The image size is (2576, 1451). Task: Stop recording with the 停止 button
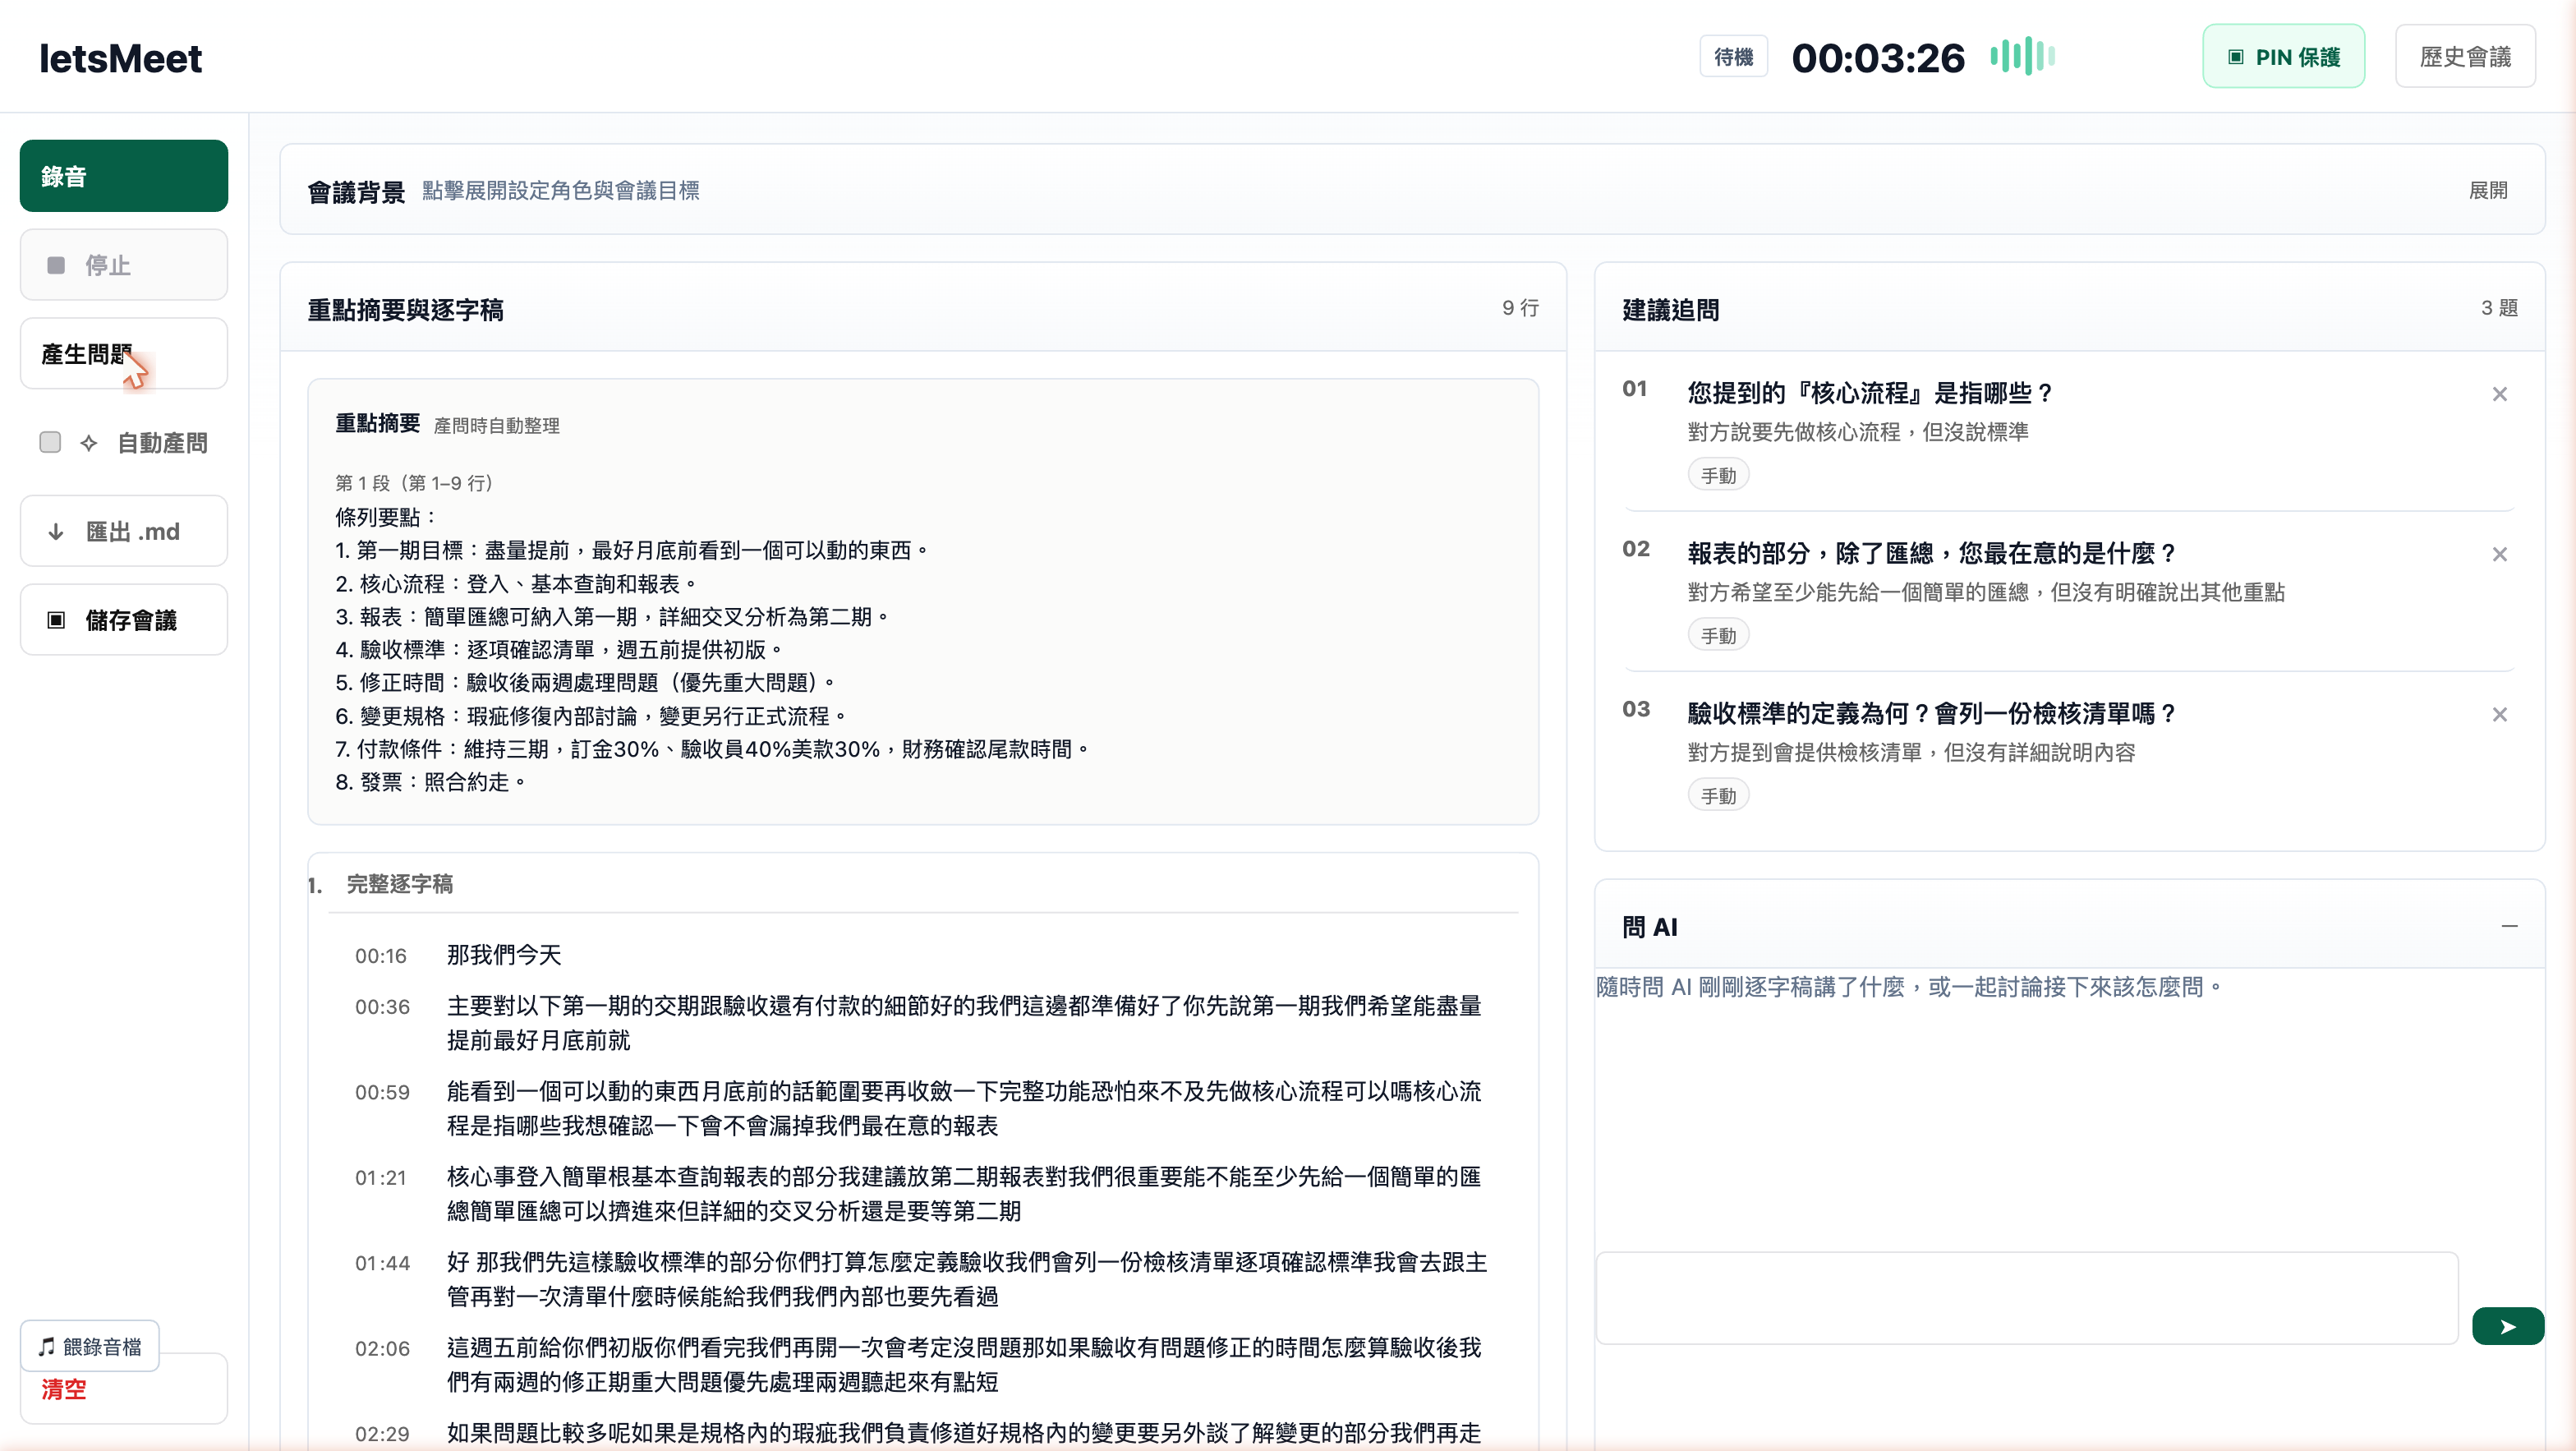[123, 265]
